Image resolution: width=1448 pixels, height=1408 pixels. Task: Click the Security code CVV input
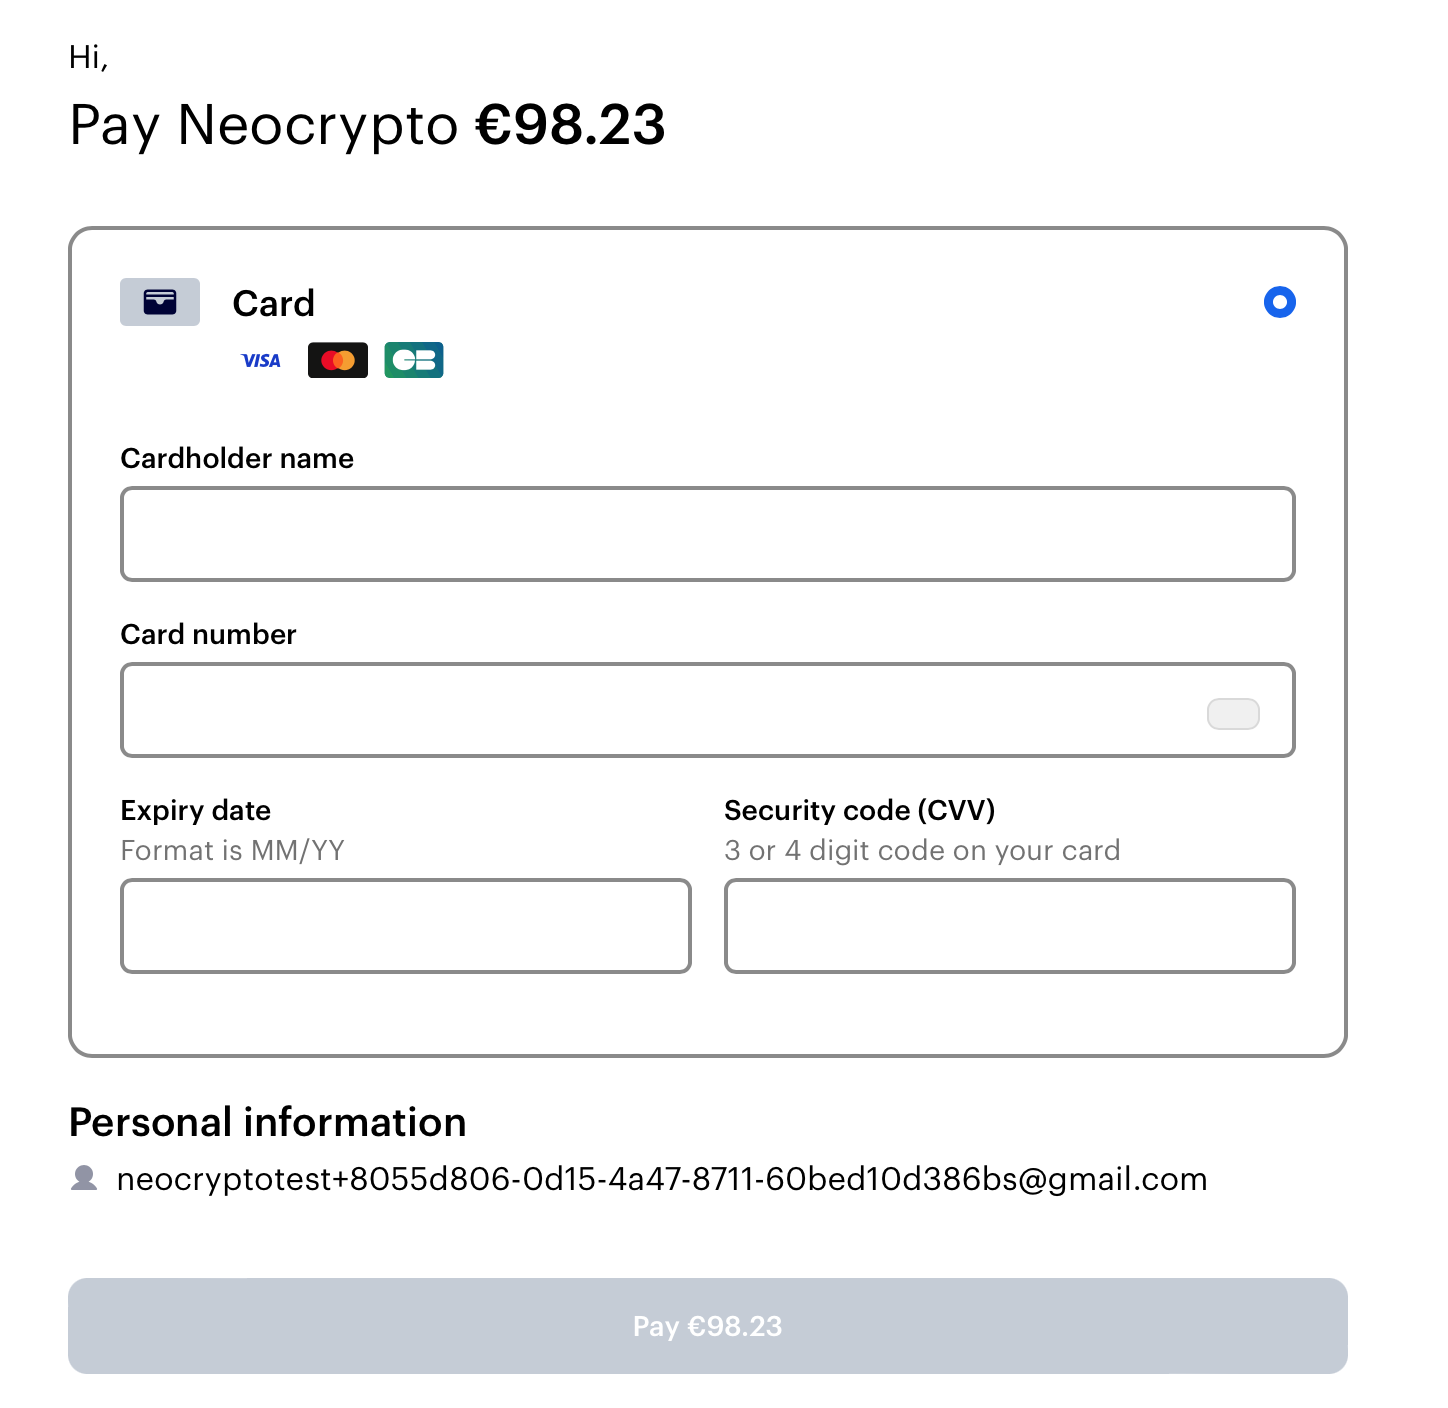(x=1009, y=926)
